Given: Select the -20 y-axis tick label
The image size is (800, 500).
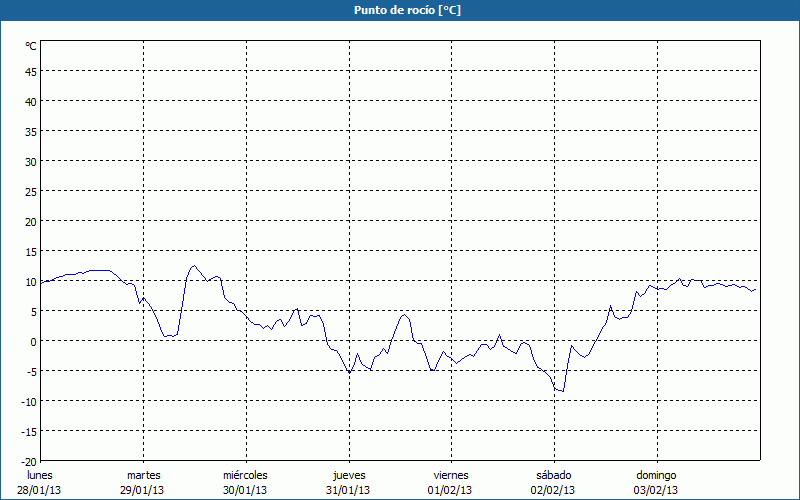Looking at the screenshot, I should (29, 461).
